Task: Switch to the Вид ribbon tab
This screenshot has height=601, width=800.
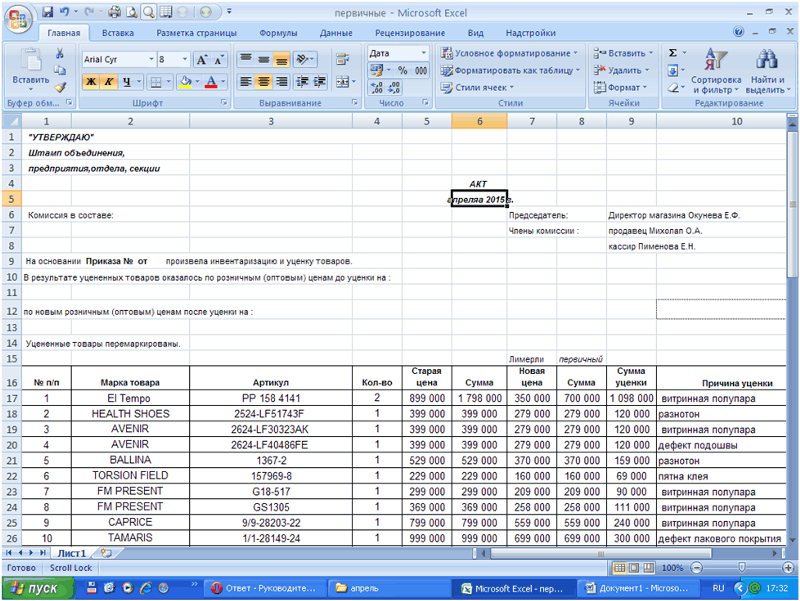Action: click(x=476, y=33)
